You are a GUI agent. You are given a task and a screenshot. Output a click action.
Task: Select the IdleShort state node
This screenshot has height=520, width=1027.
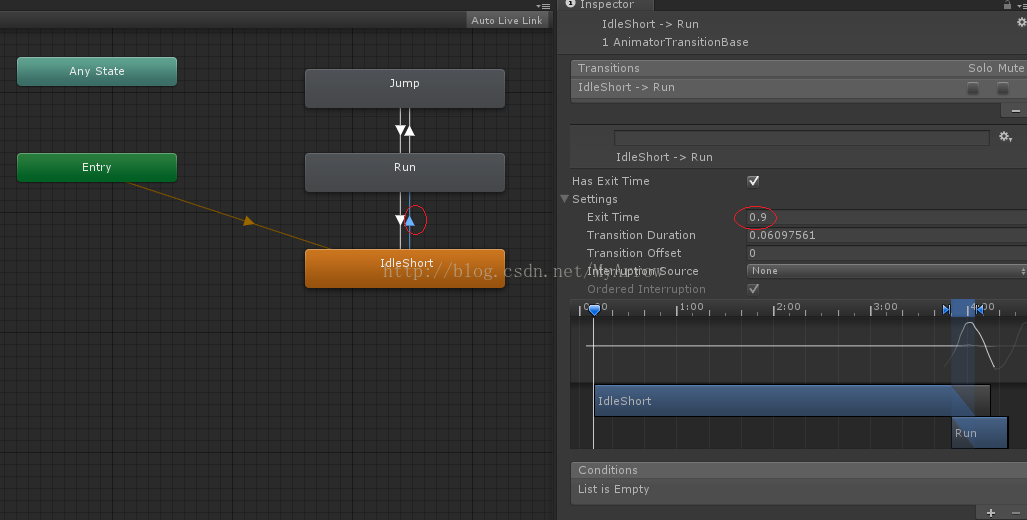405,268
